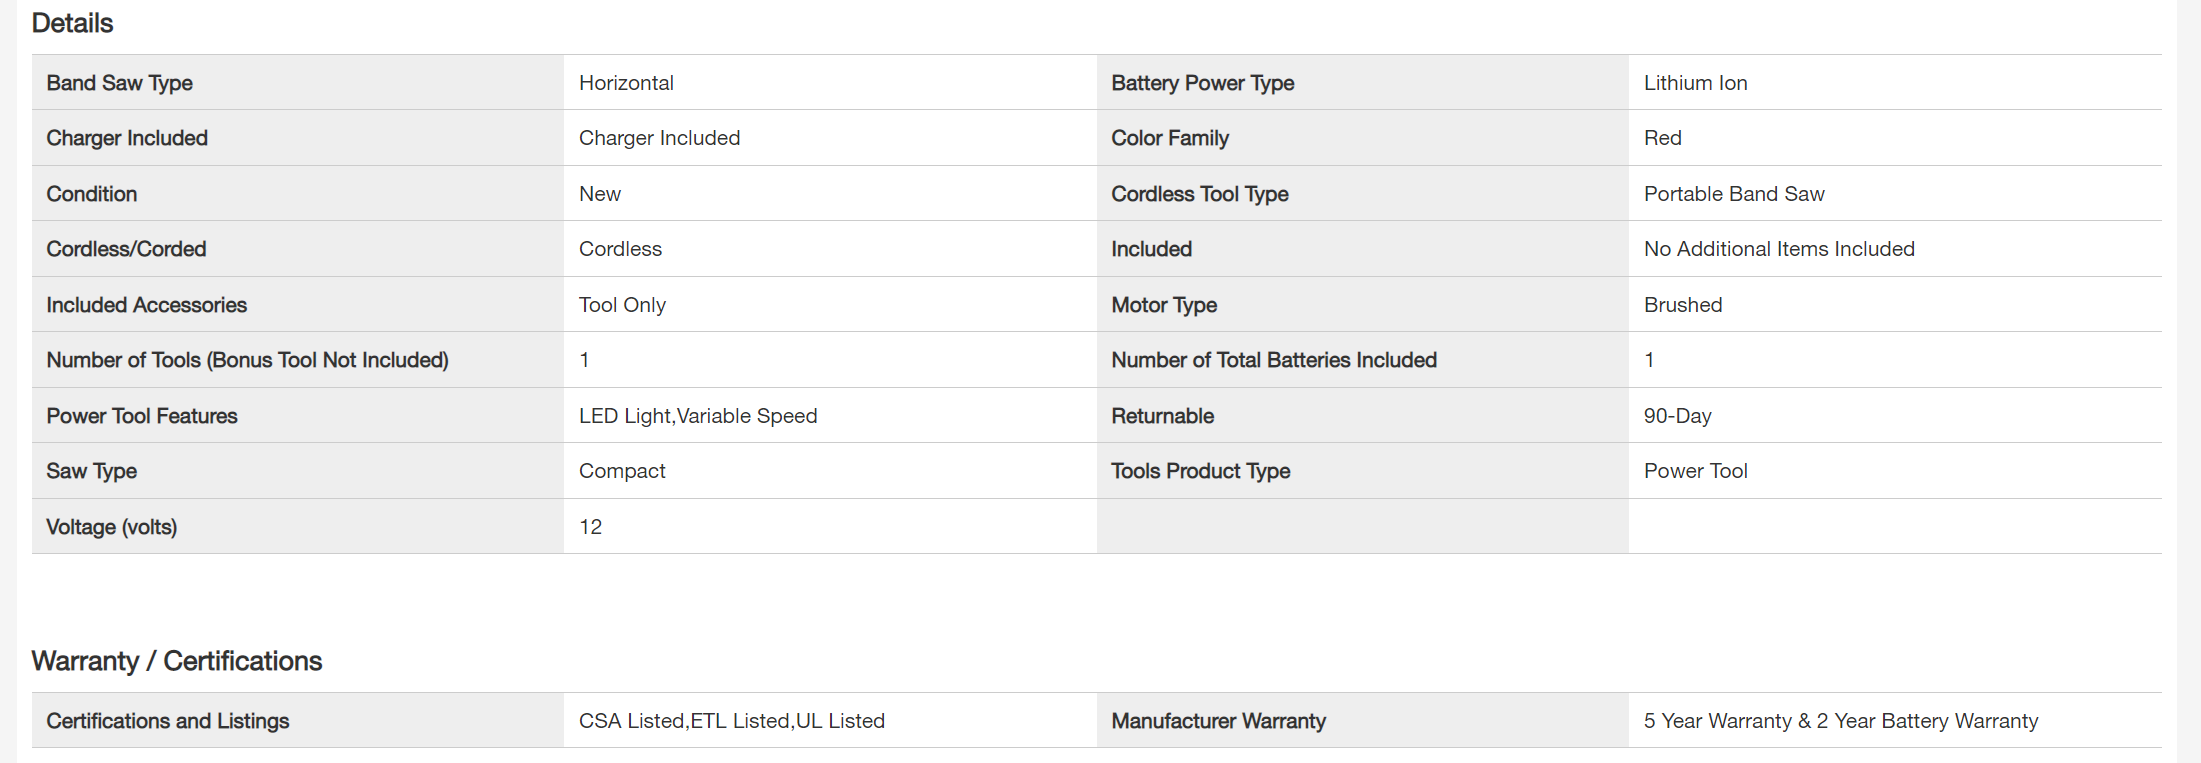Click the Warranty / Certifications heading
Viewport: 2201px width, 763px height.
176,661
